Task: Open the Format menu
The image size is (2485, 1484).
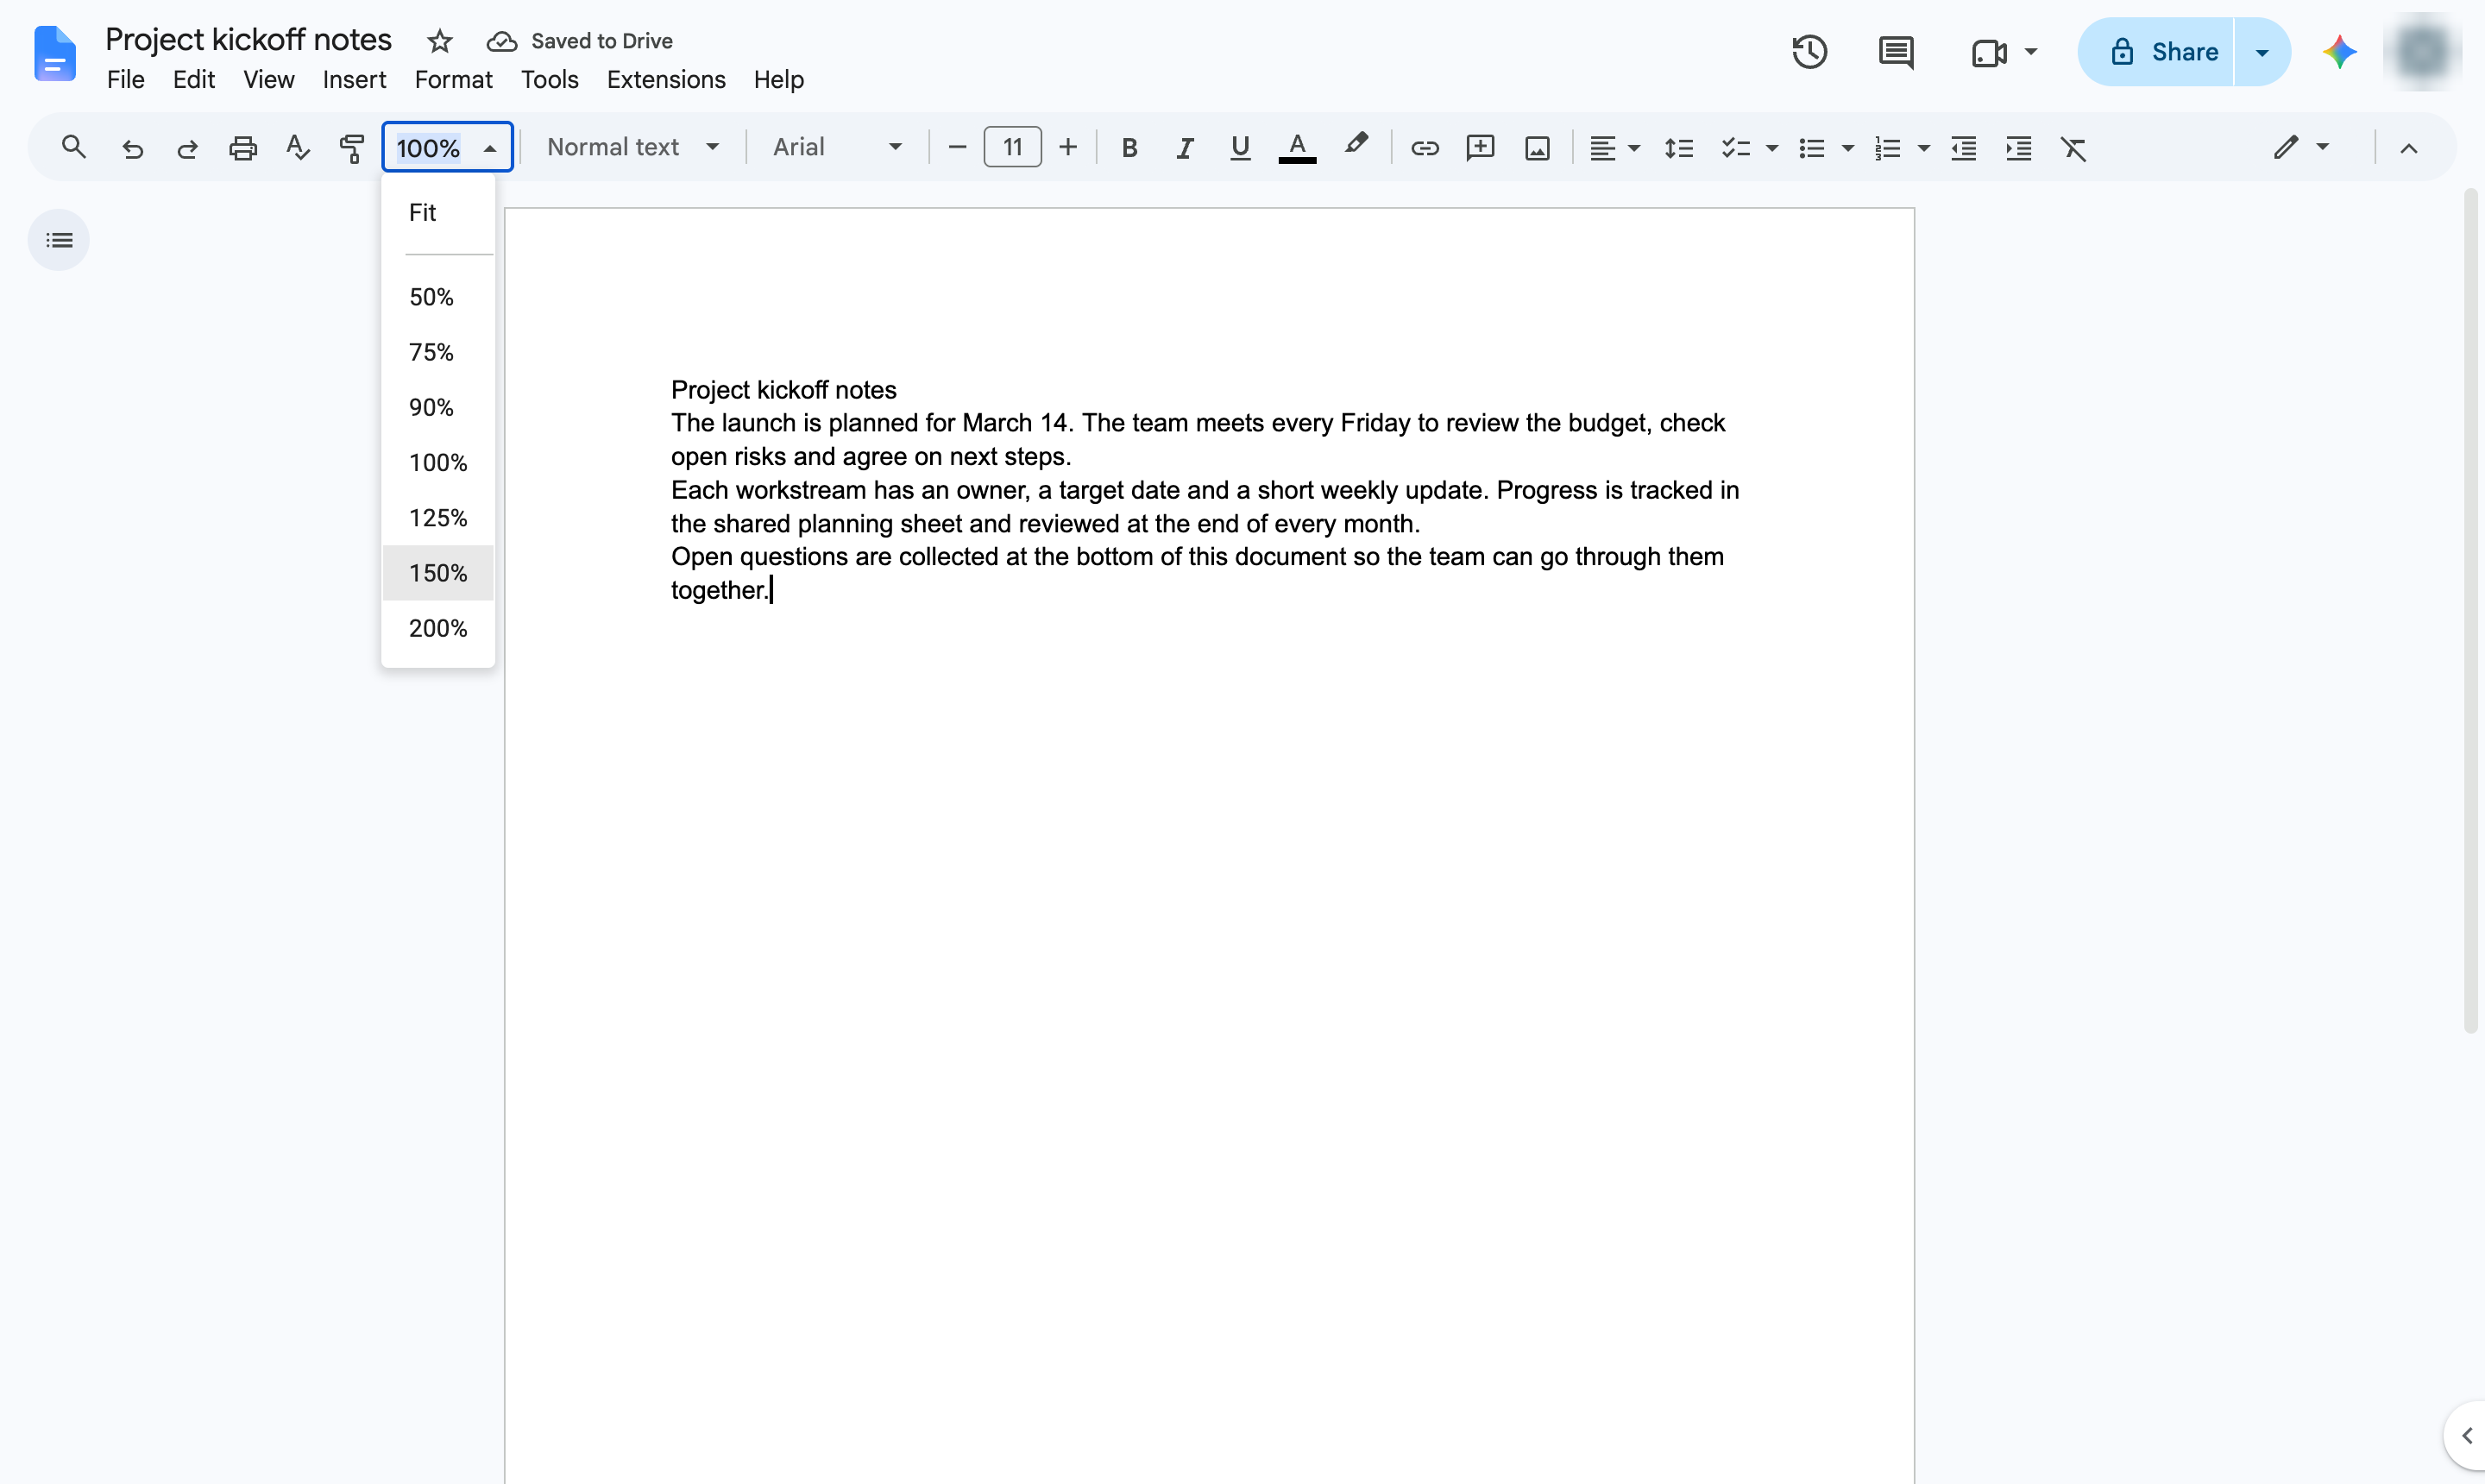Action: click(x=453, y=79)
